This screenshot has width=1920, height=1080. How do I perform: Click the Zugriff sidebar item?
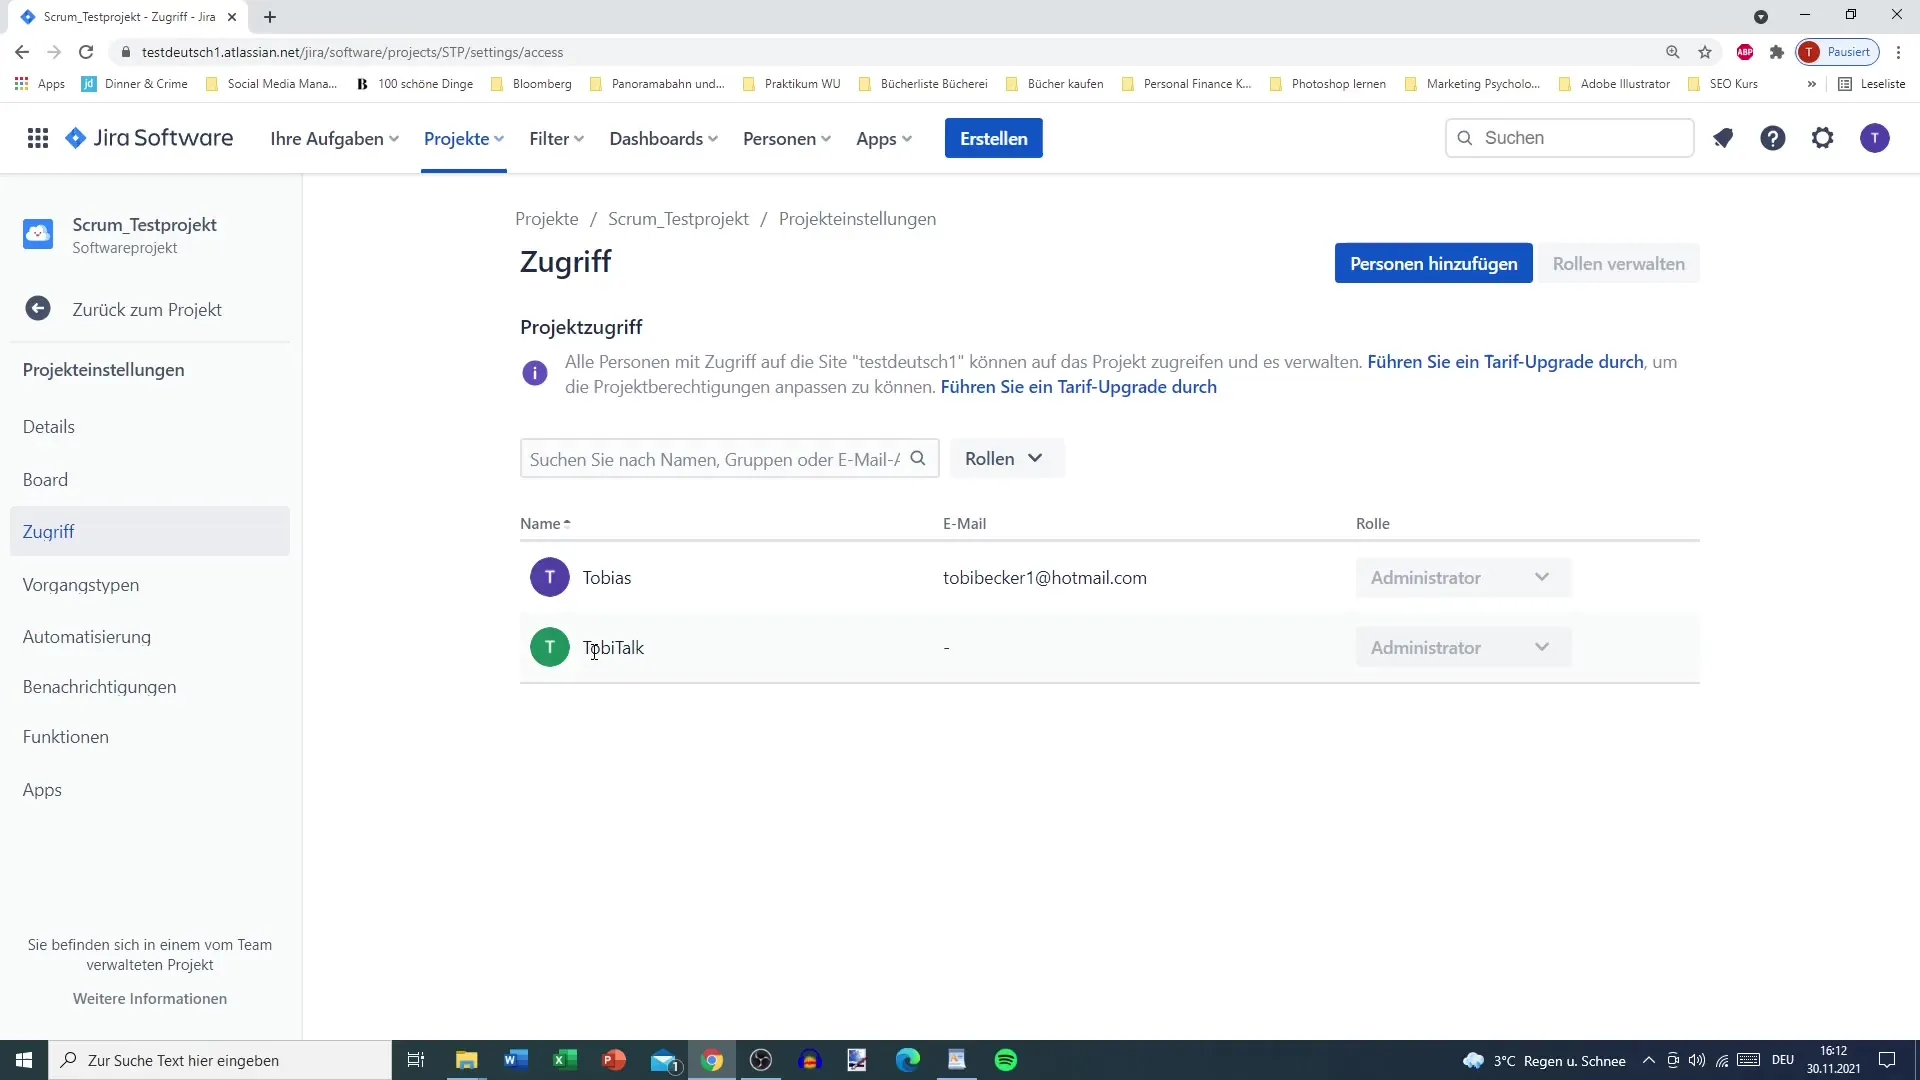coord(47,530)
